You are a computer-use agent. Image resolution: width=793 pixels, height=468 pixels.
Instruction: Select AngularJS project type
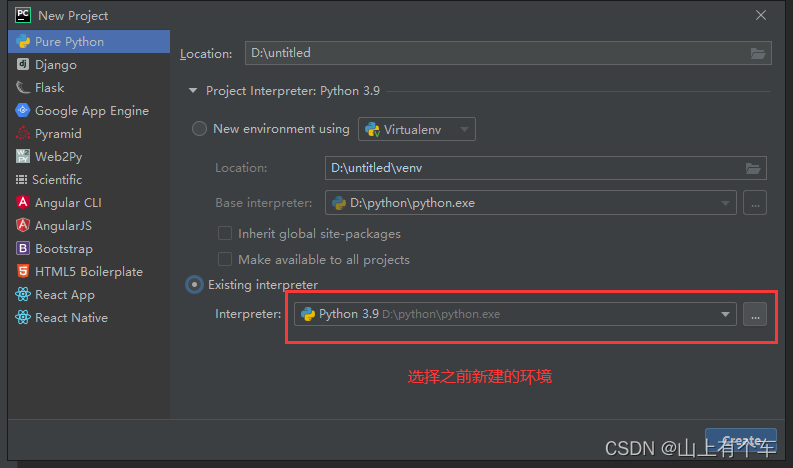click(89, 226)
